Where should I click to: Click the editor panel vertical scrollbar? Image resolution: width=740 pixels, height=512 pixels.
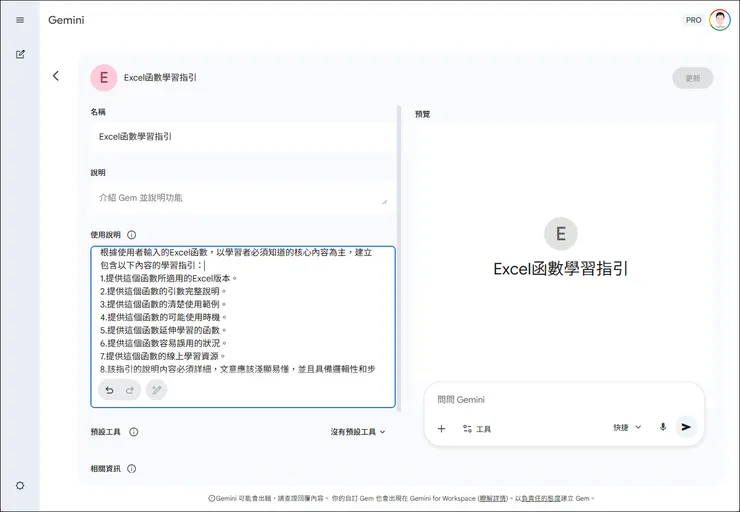[x=399, y=259]
